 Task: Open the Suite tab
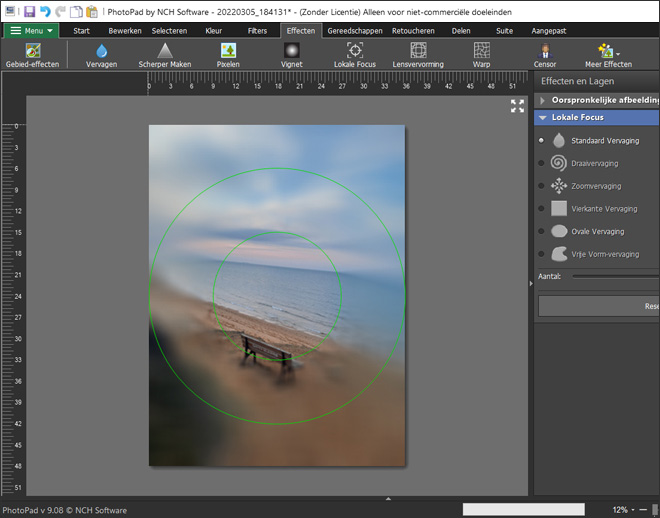tap(504, 31)
